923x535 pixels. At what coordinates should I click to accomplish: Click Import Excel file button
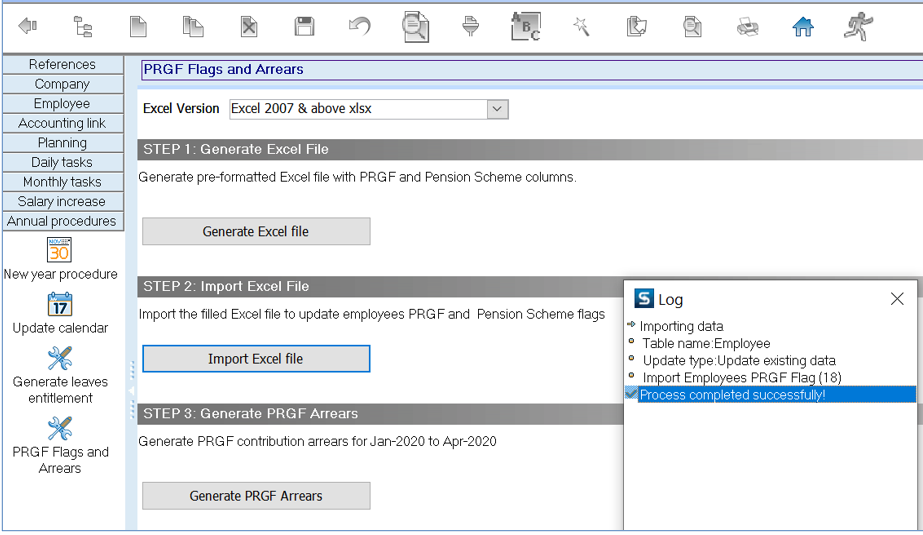coord(256,359)
